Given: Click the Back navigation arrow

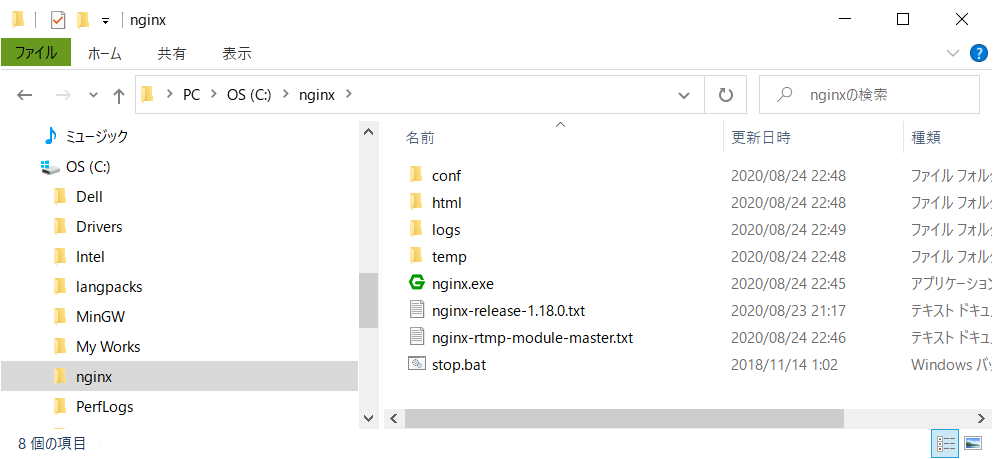Looking at the screenshot, I should (x=25, y=96).
